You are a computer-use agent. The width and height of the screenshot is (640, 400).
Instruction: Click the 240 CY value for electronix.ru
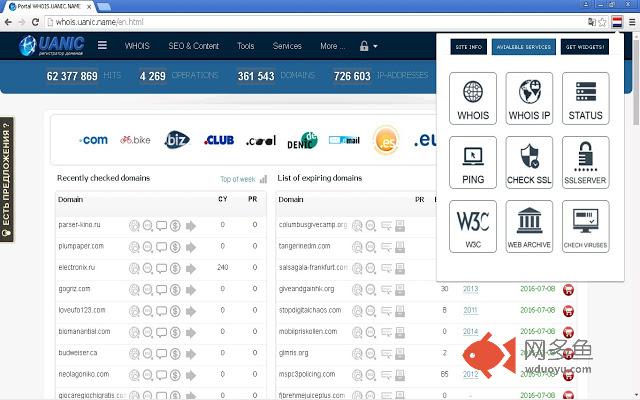[222, 267]
